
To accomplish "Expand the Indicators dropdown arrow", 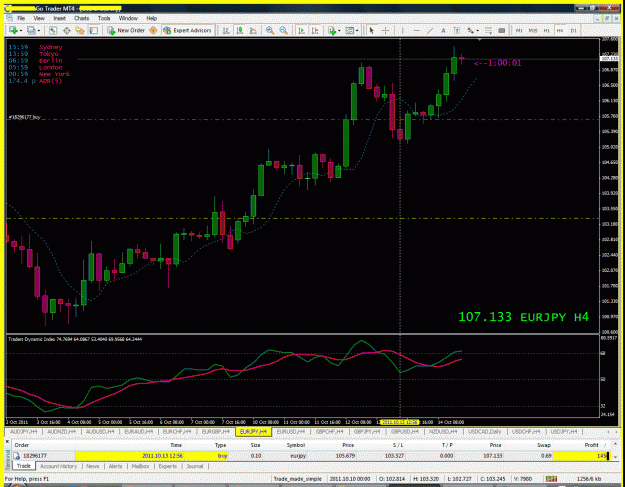I will click(339, 30).
